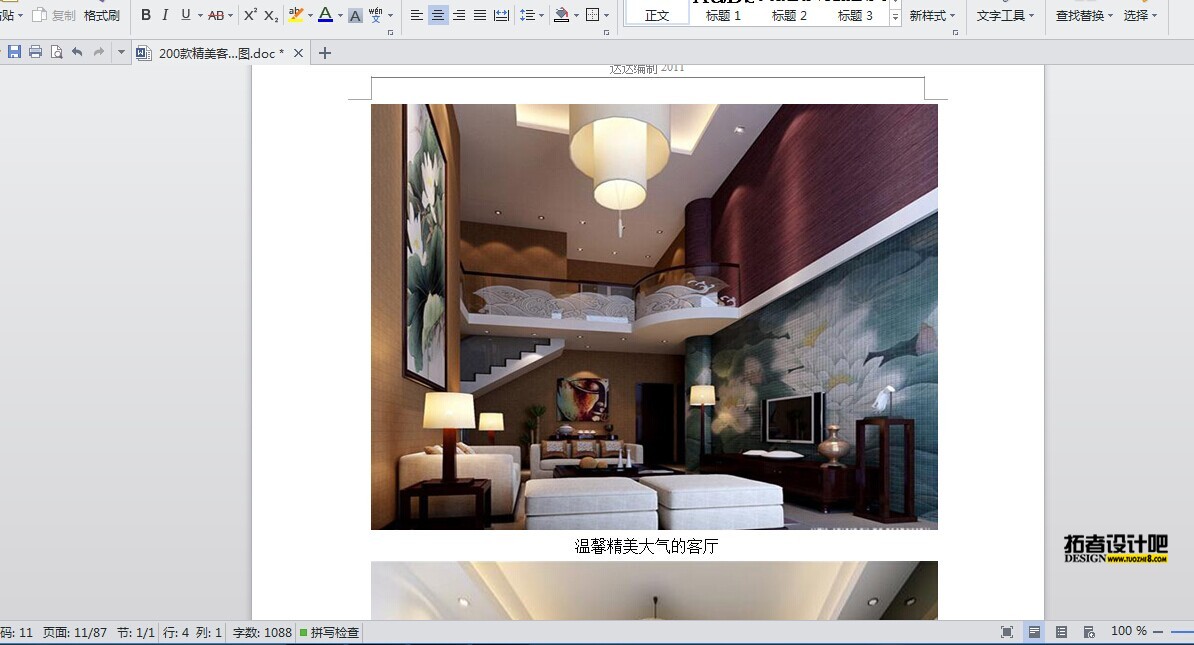Toggle bold formatting
The width and height of the screenshot is (1194, 645).
pos(145,15)
